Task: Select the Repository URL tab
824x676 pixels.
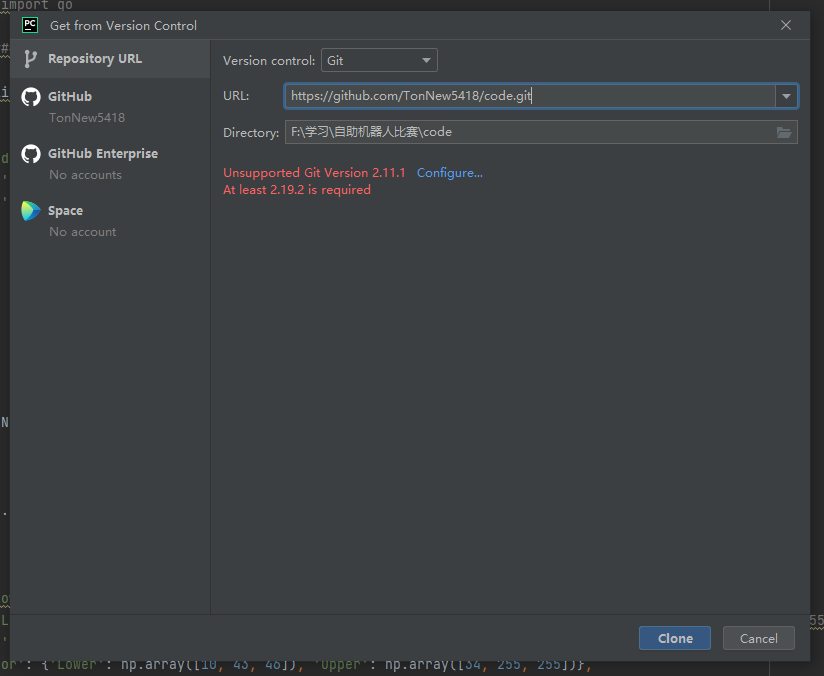Action: point(110,59)
